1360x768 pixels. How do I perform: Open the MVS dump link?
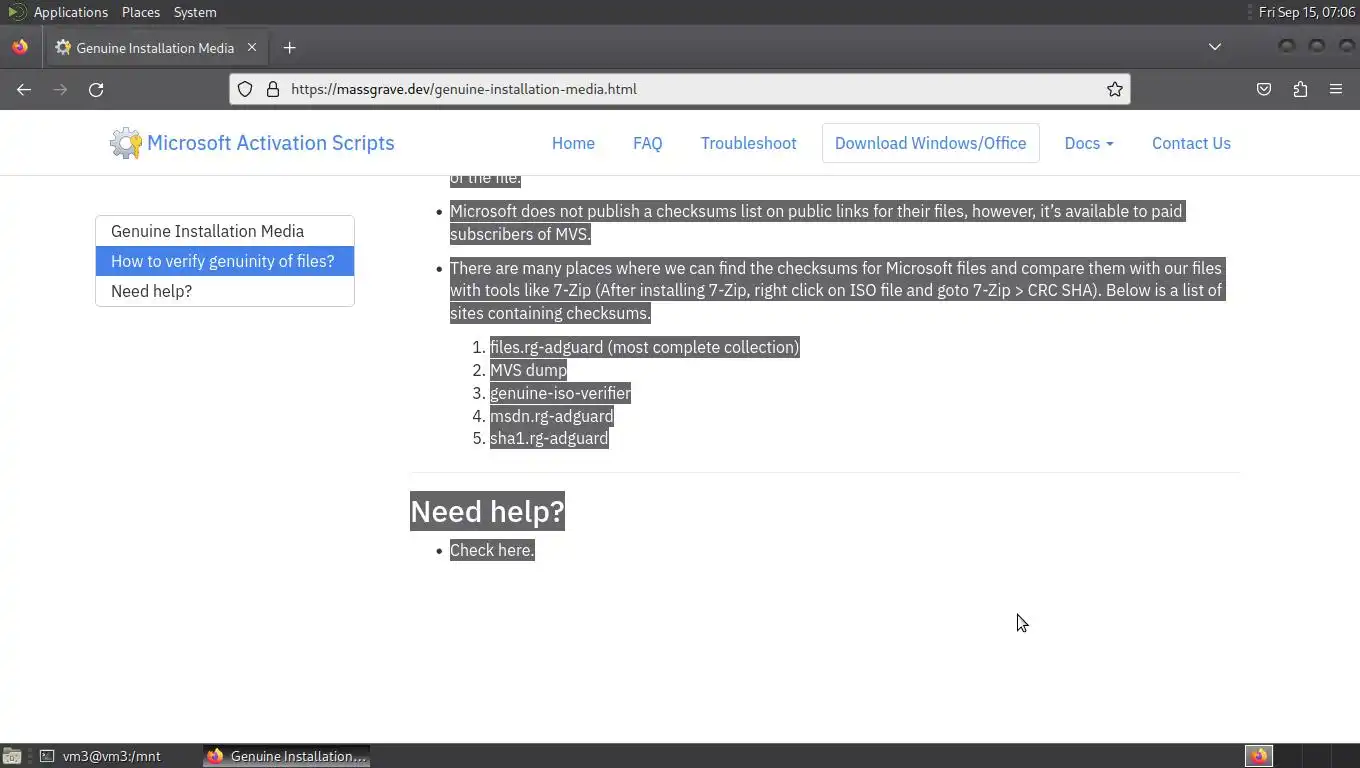pyautogui.click(x=528, y=370)
